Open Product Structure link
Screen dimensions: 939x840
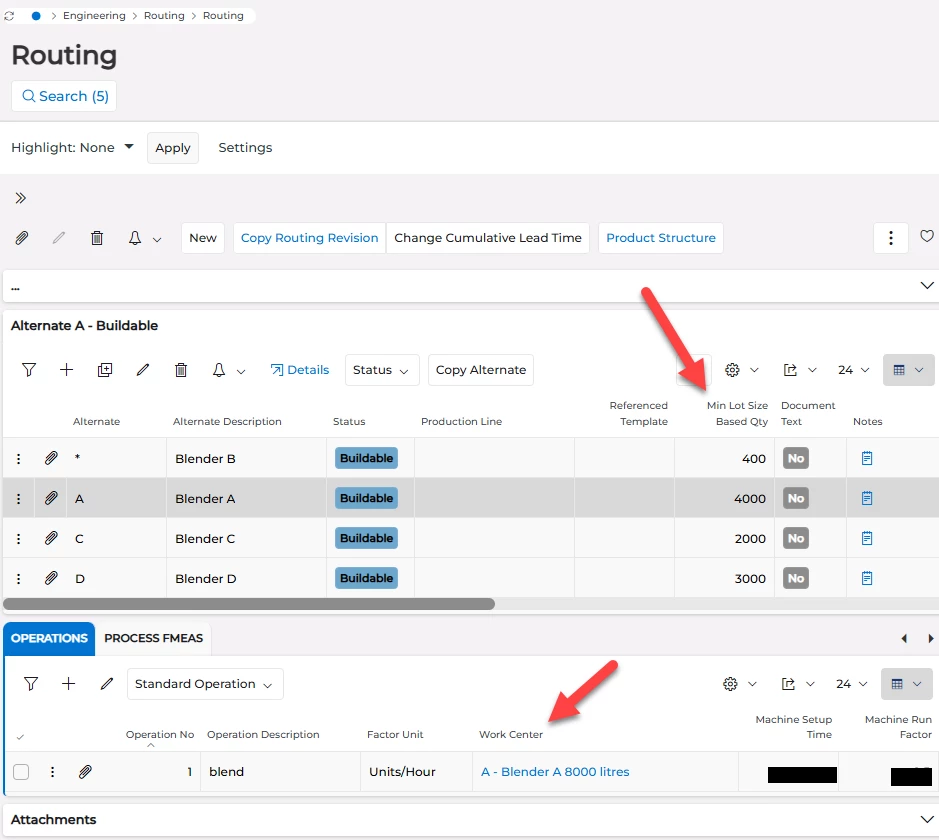pyautogui.click(x=661, y=238)
